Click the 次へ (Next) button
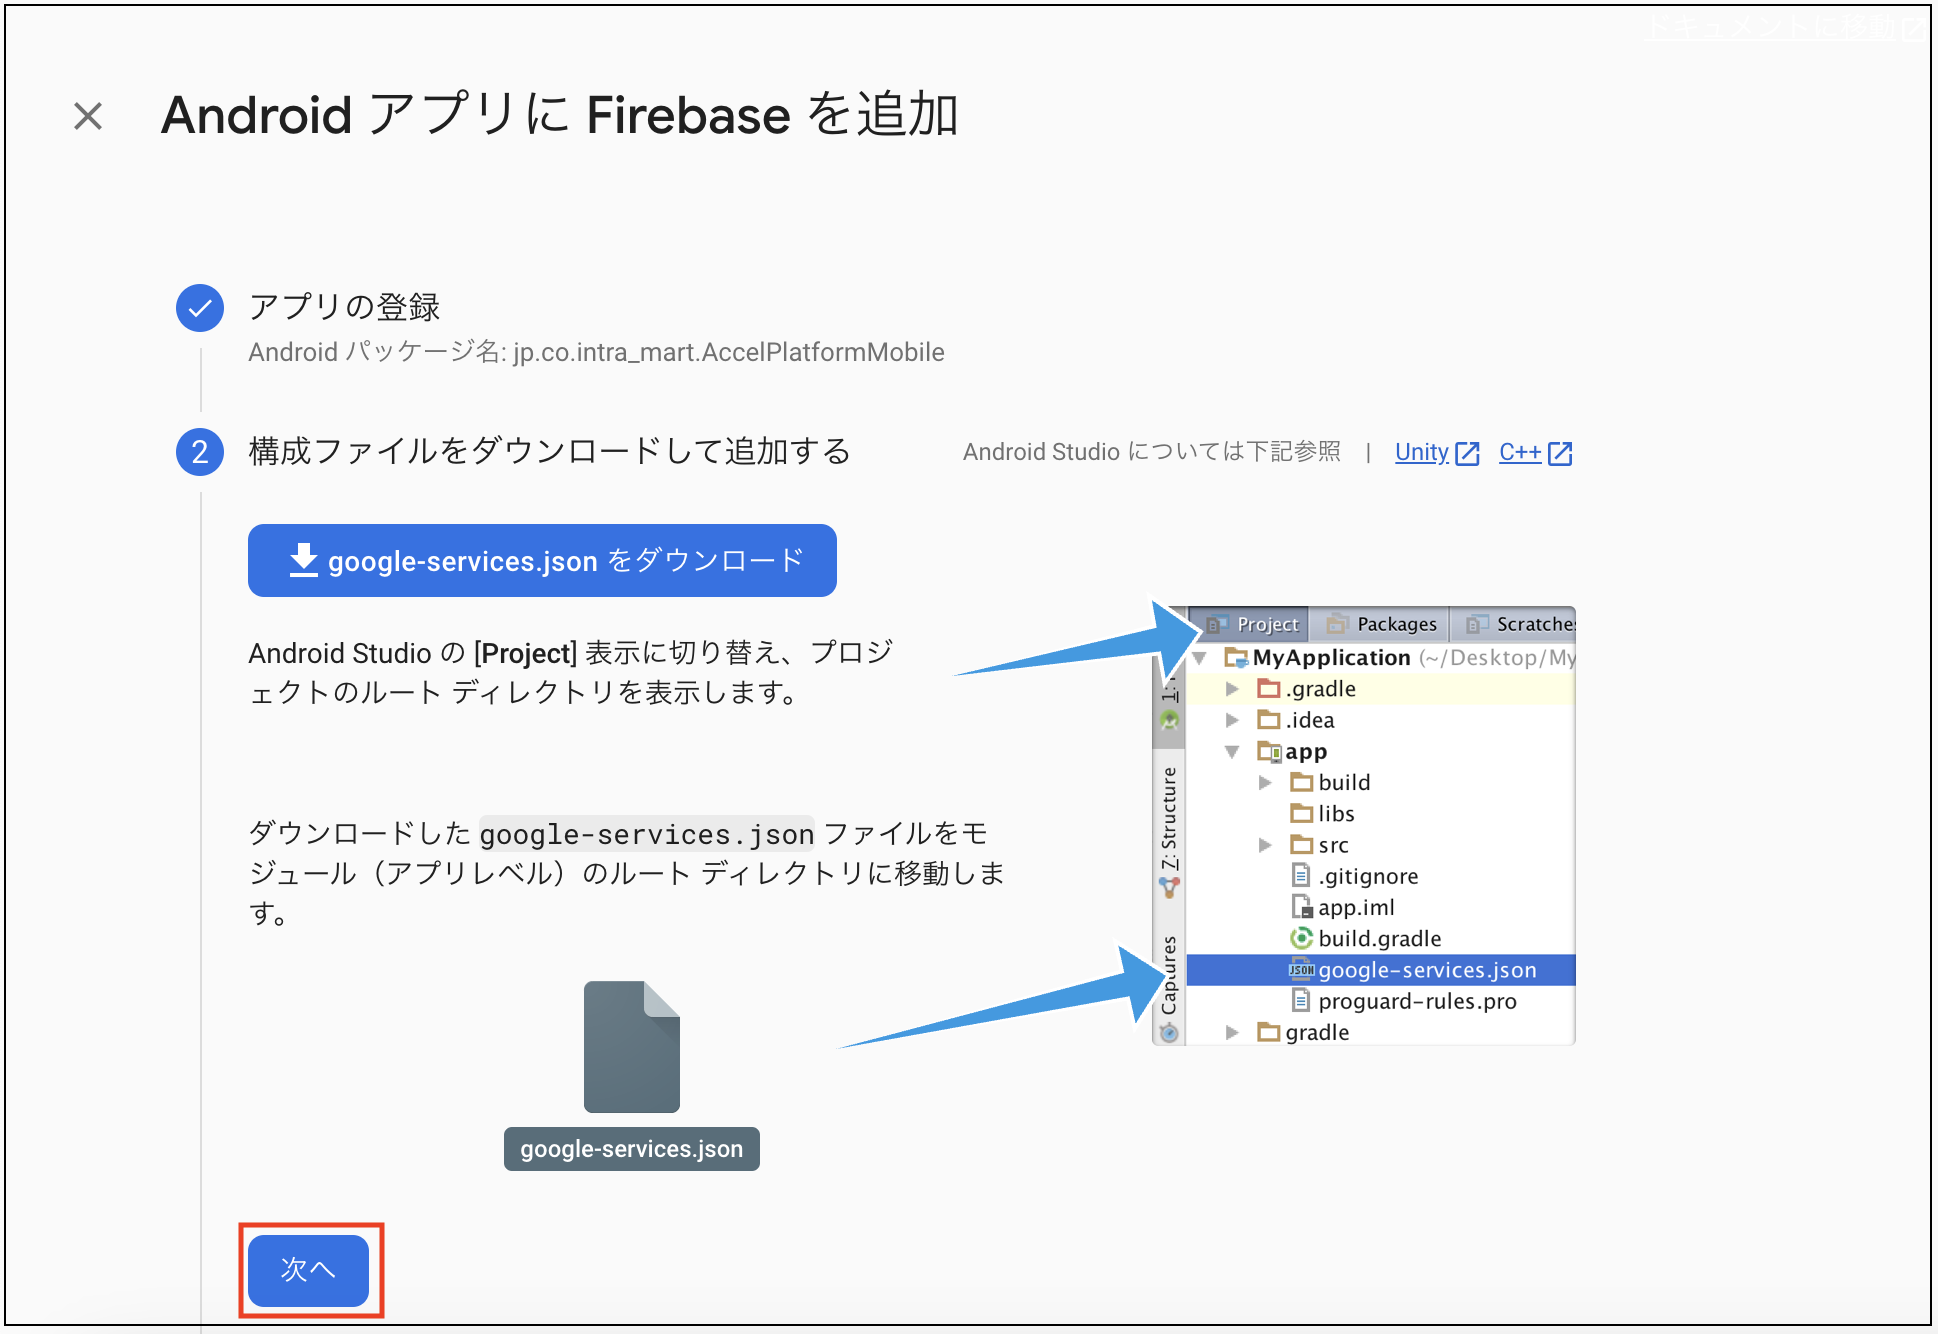 pyautogui.click(x=308, y=1270)
